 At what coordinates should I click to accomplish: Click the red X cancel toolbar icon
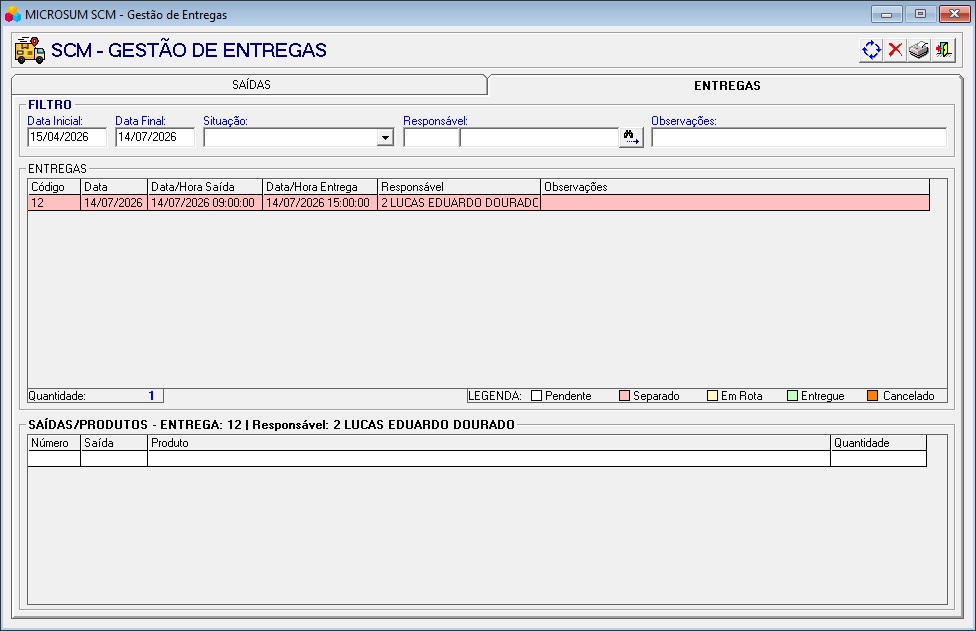click(895, 50)
